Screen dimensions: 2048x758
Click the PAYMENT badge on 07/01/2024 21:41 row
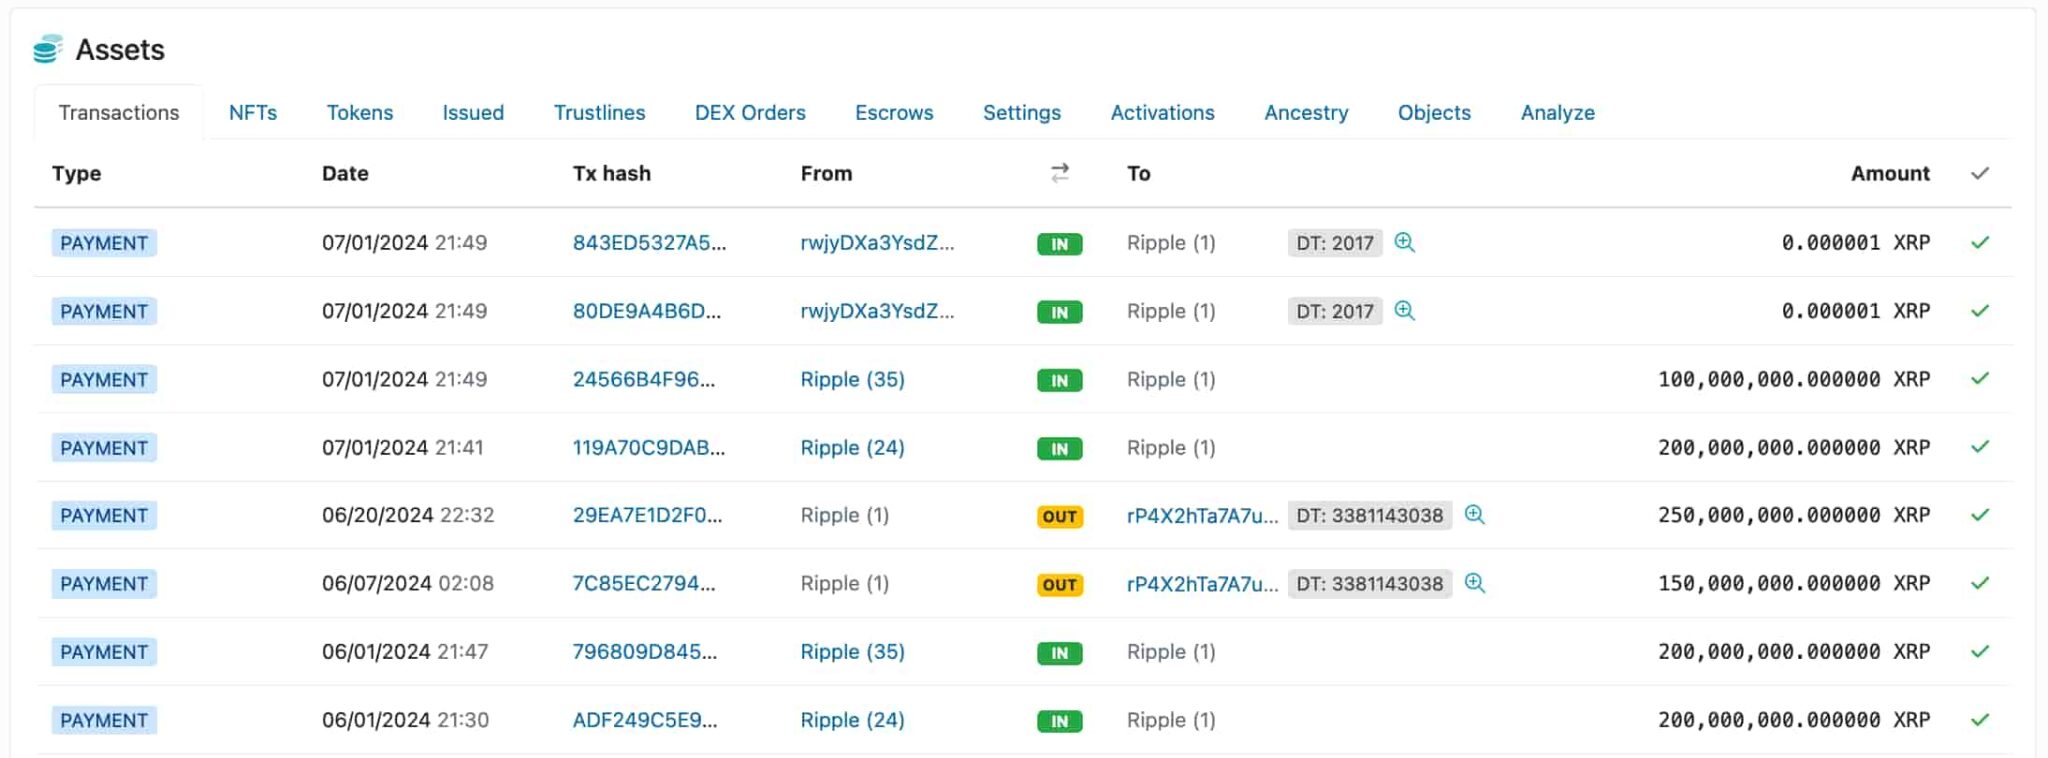(104, 448)
